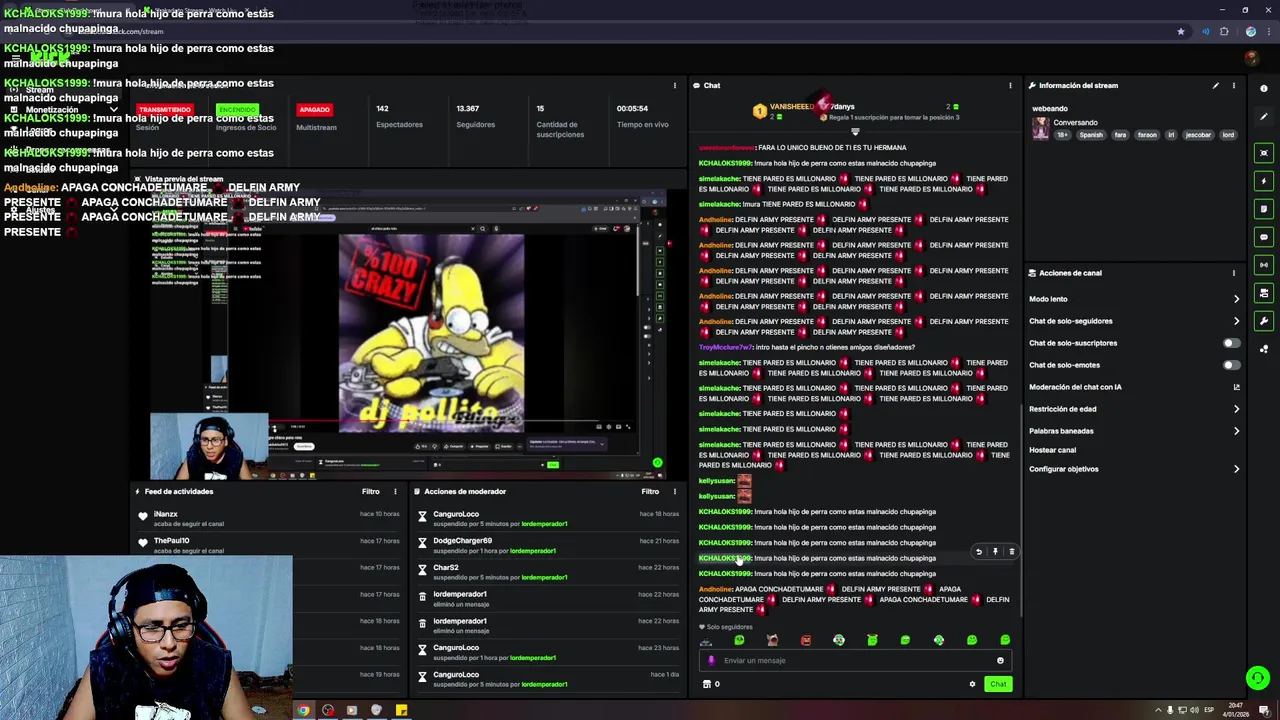The image size is (1280, 720).
Task: Toggle Chat de solo-suscriptores switch
Action: [1231, 343]
